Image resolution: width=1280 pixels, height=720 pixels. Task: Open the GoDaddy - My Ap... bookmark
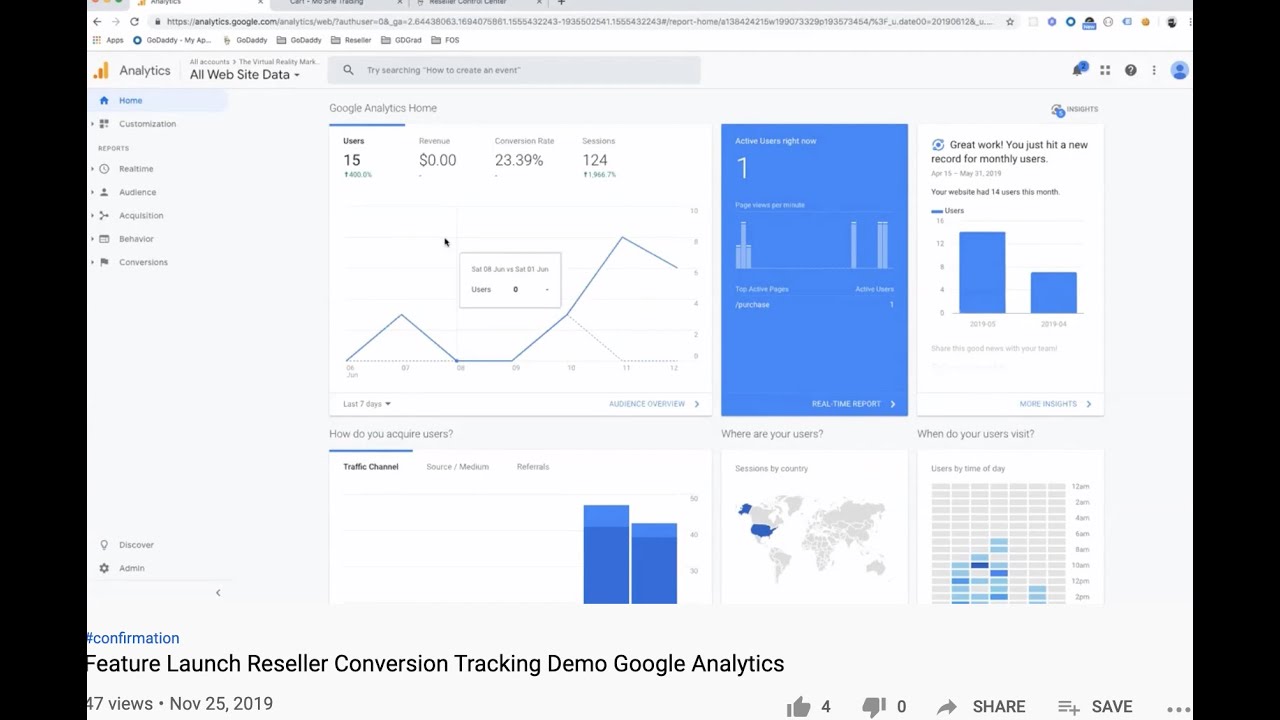pos(172,40)
